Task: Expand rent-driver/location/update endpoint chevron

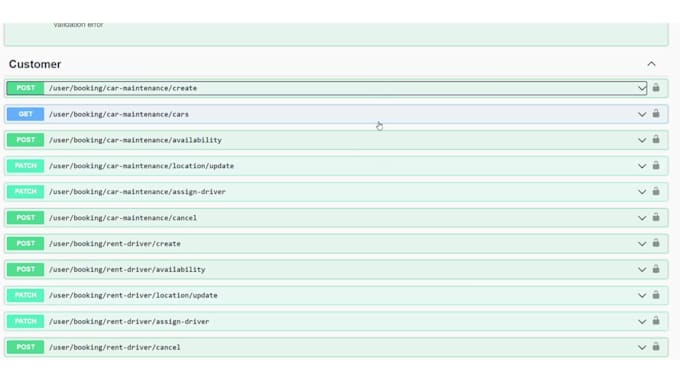Action: coord(642,296)
